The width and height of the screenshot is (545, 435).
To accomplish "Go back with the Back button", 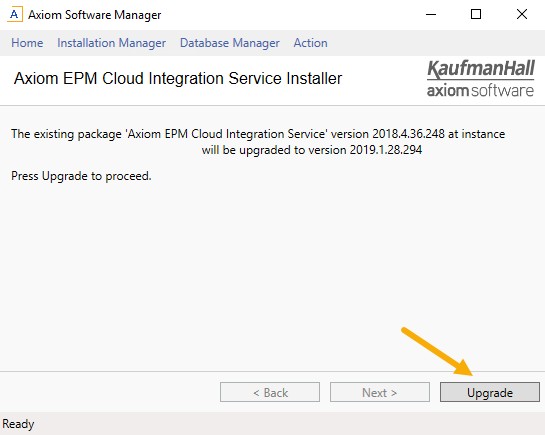I will tap(270, 392).
